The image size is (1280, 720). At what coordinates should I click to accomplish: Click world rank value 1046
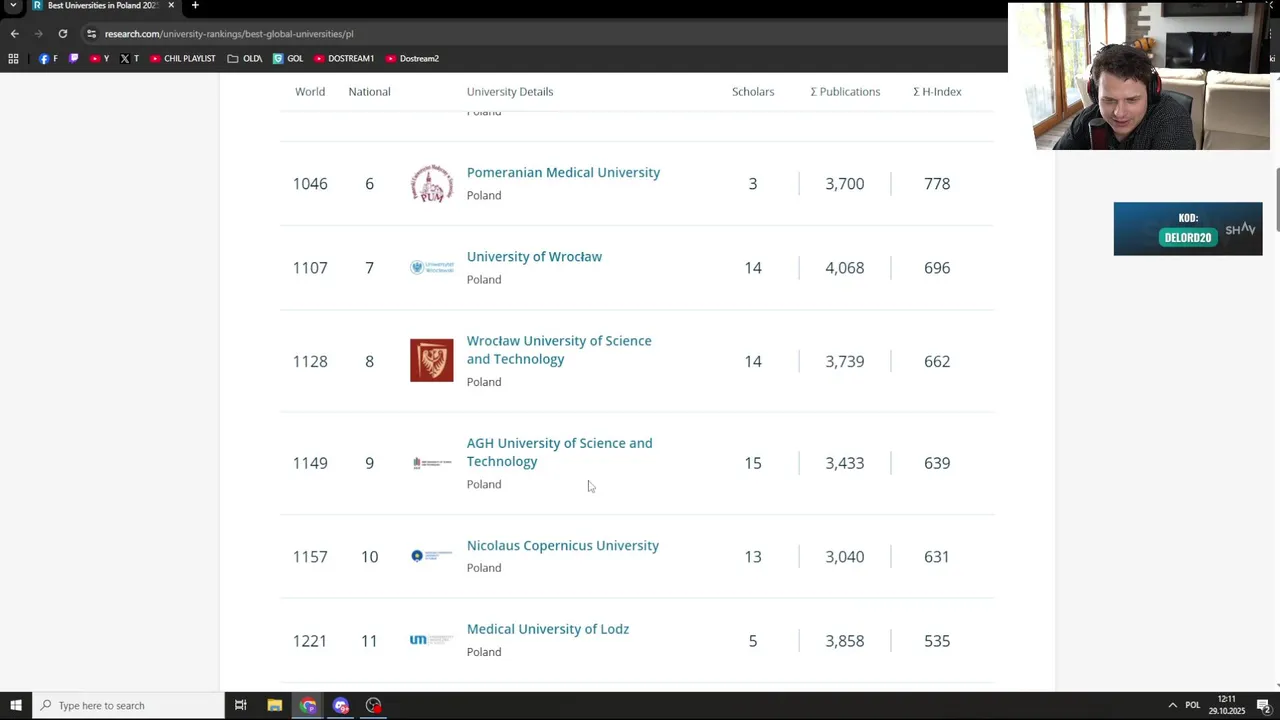click(x=310, y=184)
